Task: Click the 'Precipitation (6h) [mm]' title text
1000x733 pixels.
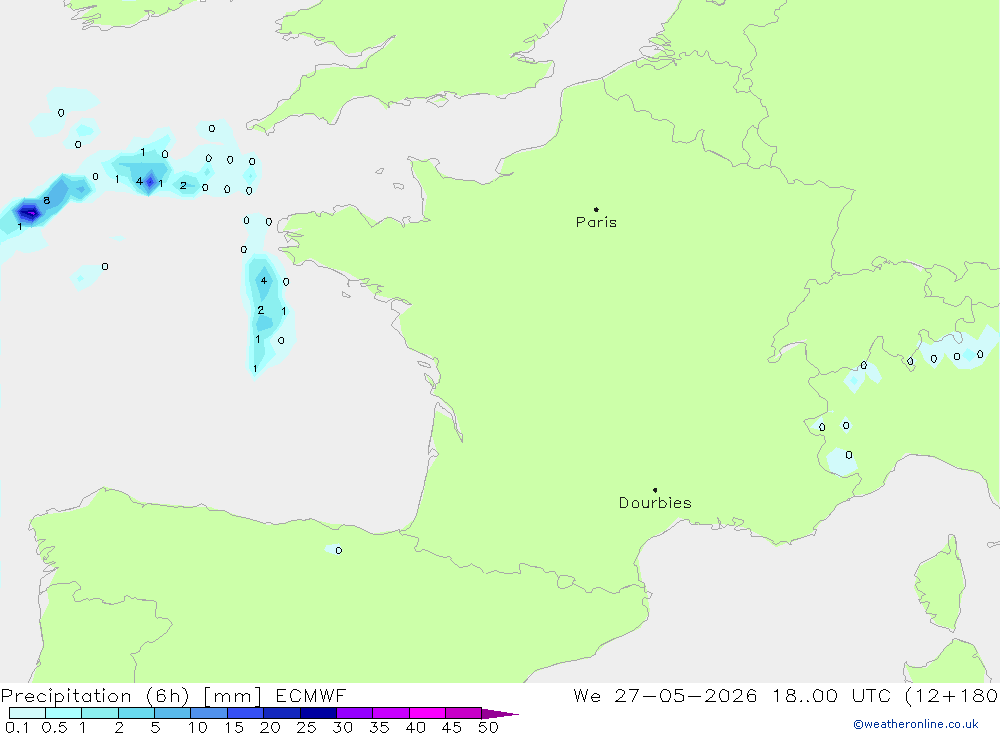Action: coord(131,696)
